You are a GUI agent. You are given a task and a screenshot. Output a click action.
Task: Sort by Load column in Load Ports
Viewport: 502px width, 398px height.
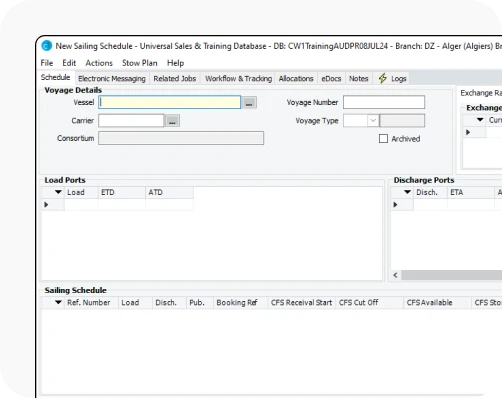[81, 192]
